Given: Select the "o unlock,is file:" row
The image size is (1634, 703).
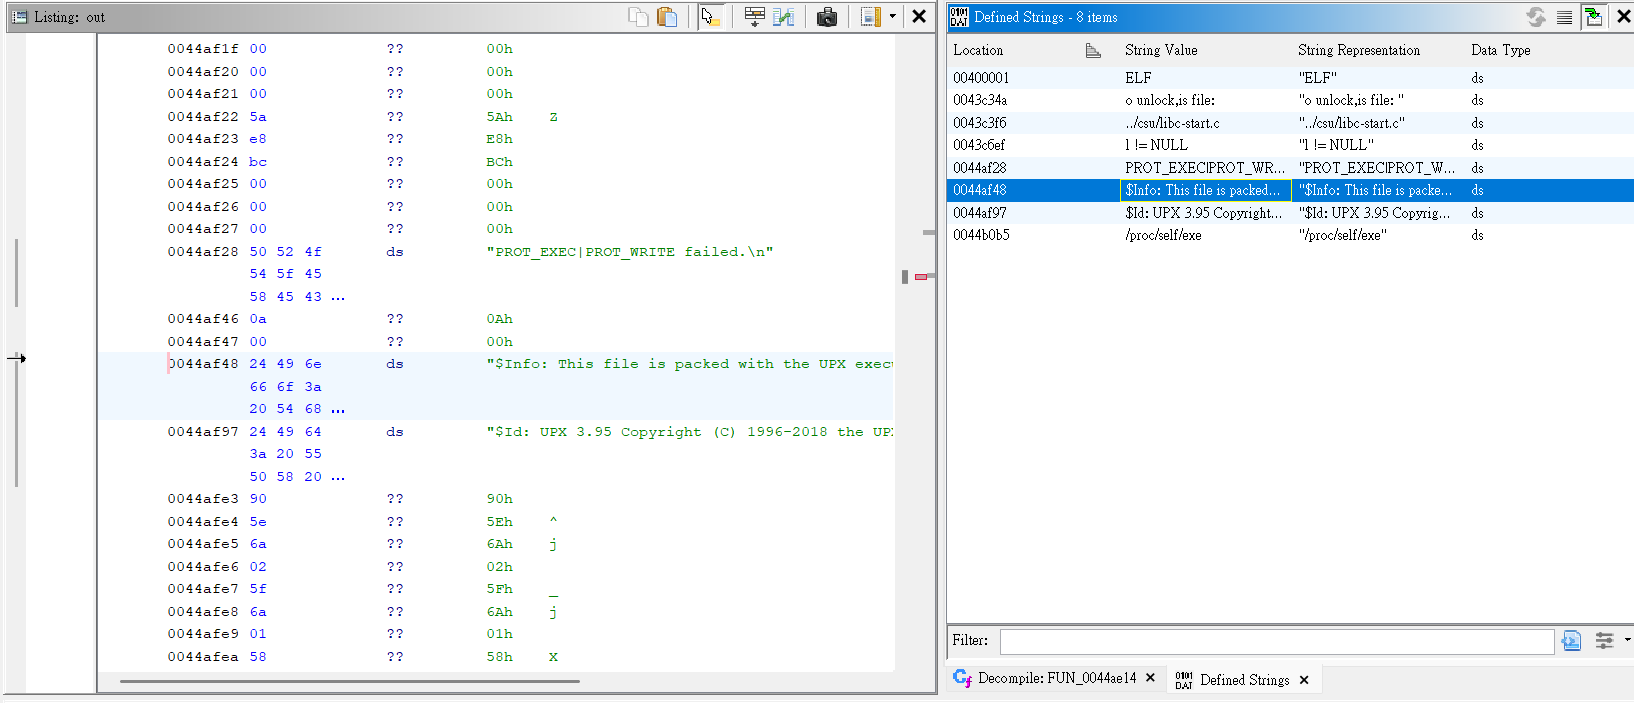Looking at the screenshot, I should pos(1290,100).
